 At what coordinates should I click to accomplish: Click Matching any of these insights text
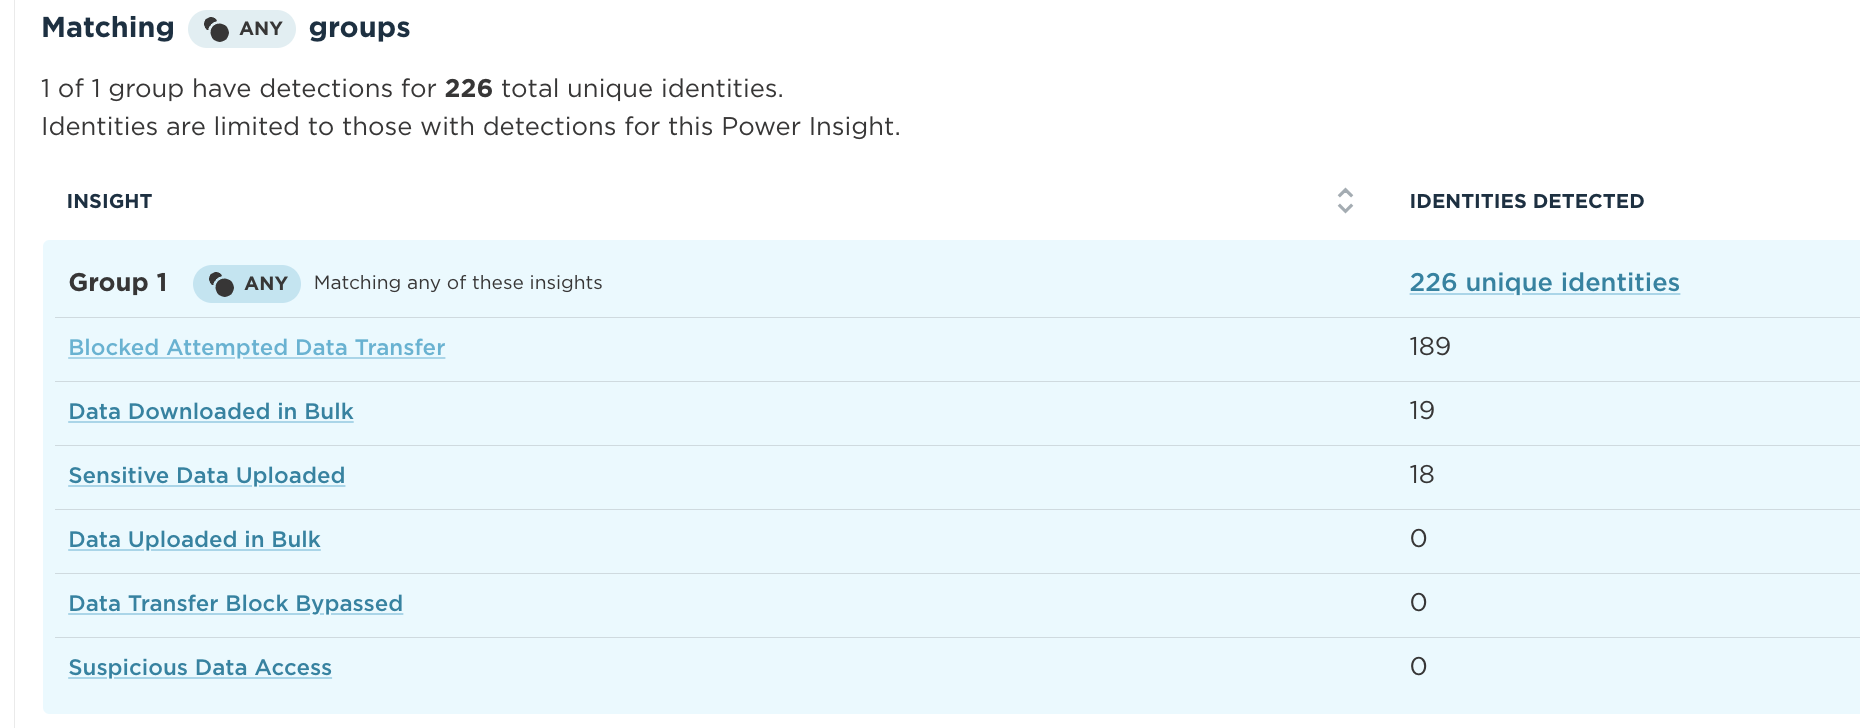(458, 283)
